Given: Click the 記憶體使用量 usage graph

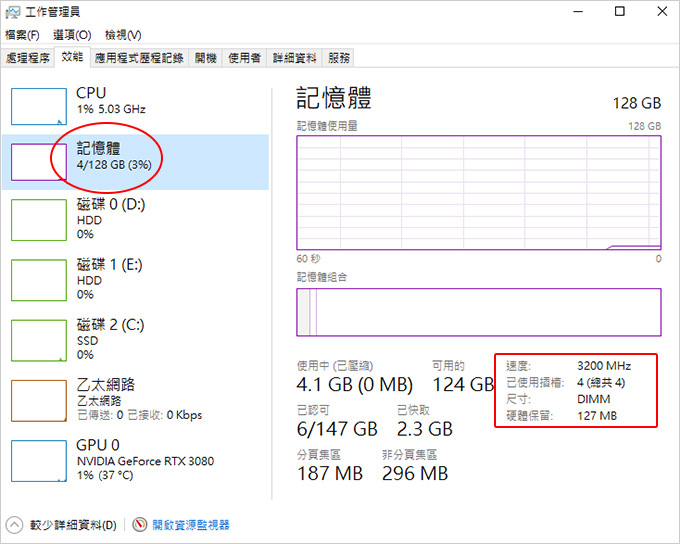Looking at the screenshot, I should tap(479, 193).
